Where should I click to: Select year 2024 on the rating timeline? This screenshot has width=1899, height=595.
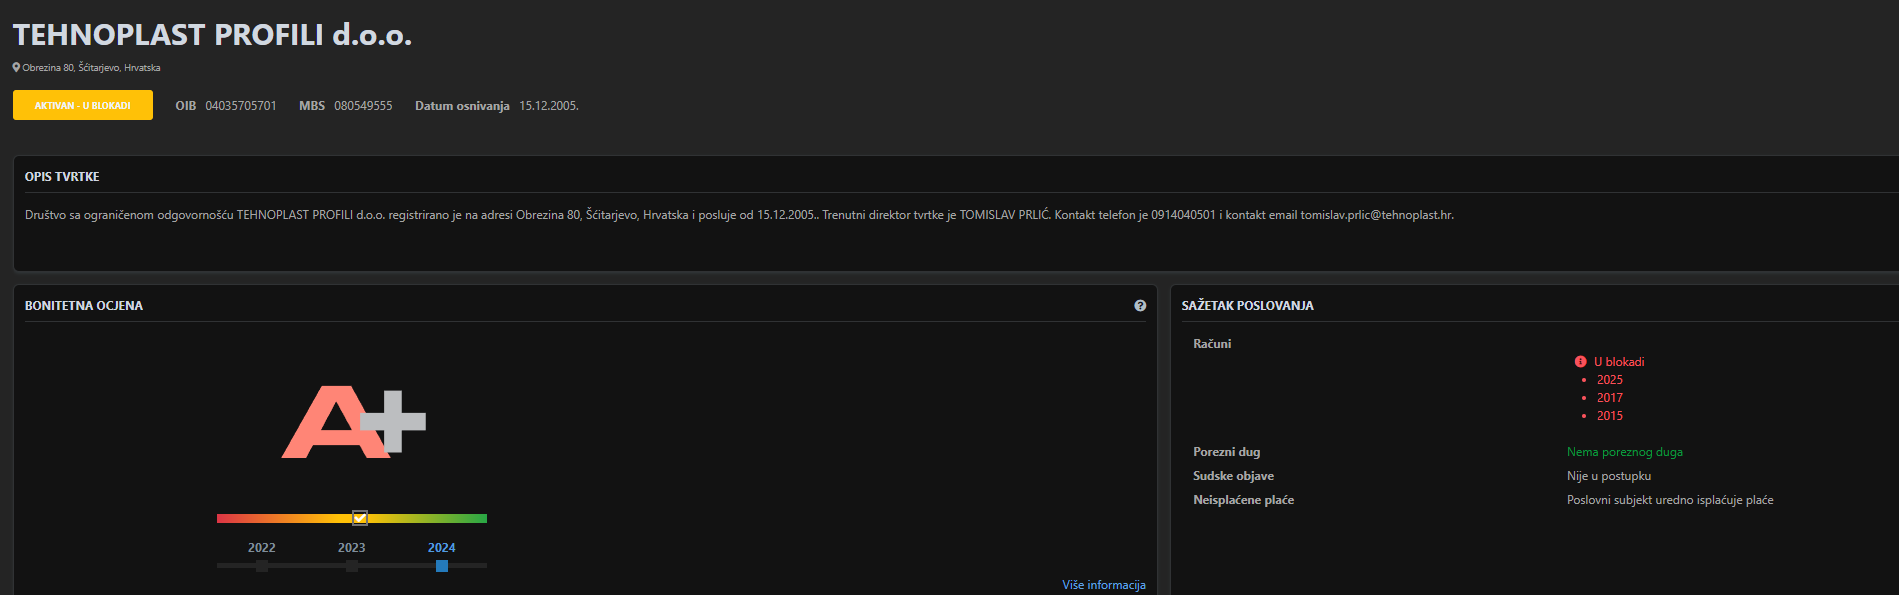pyautogui.click(x=442, y=548)
